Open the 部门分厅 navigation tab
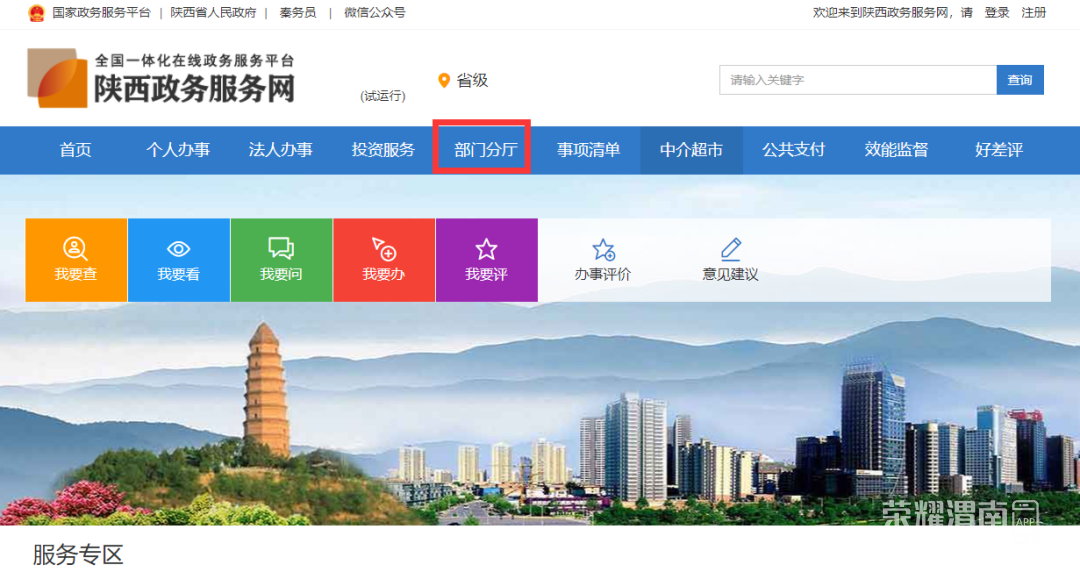This screenshot has height=572, width=1080. point(486,150)
